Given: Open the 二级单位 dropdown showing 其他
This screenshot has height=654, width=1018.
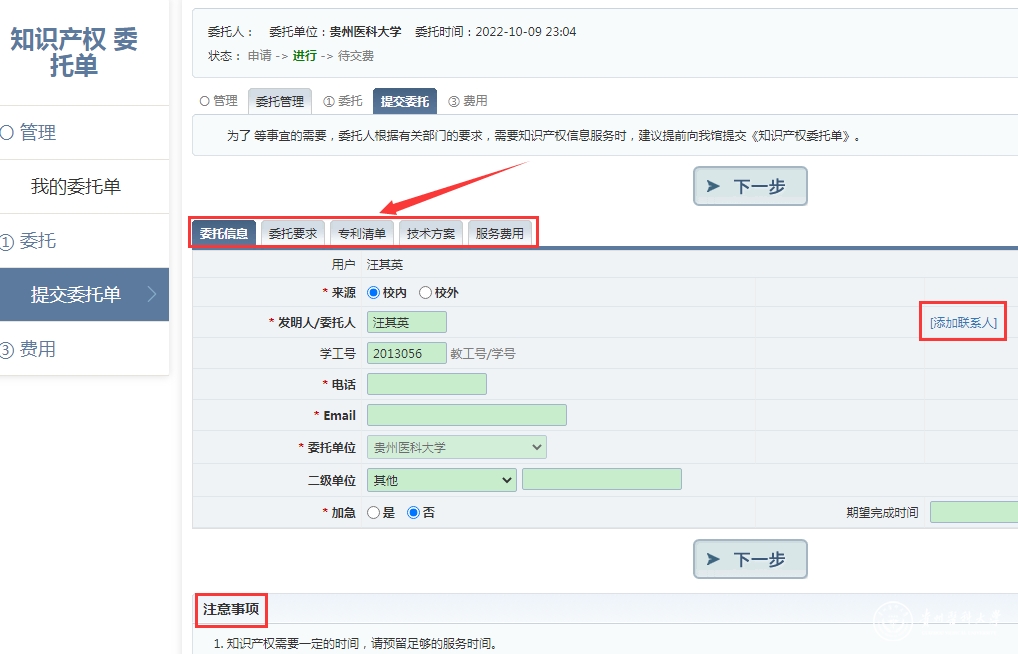Looking at the screenshot, I should coord(441,480).
